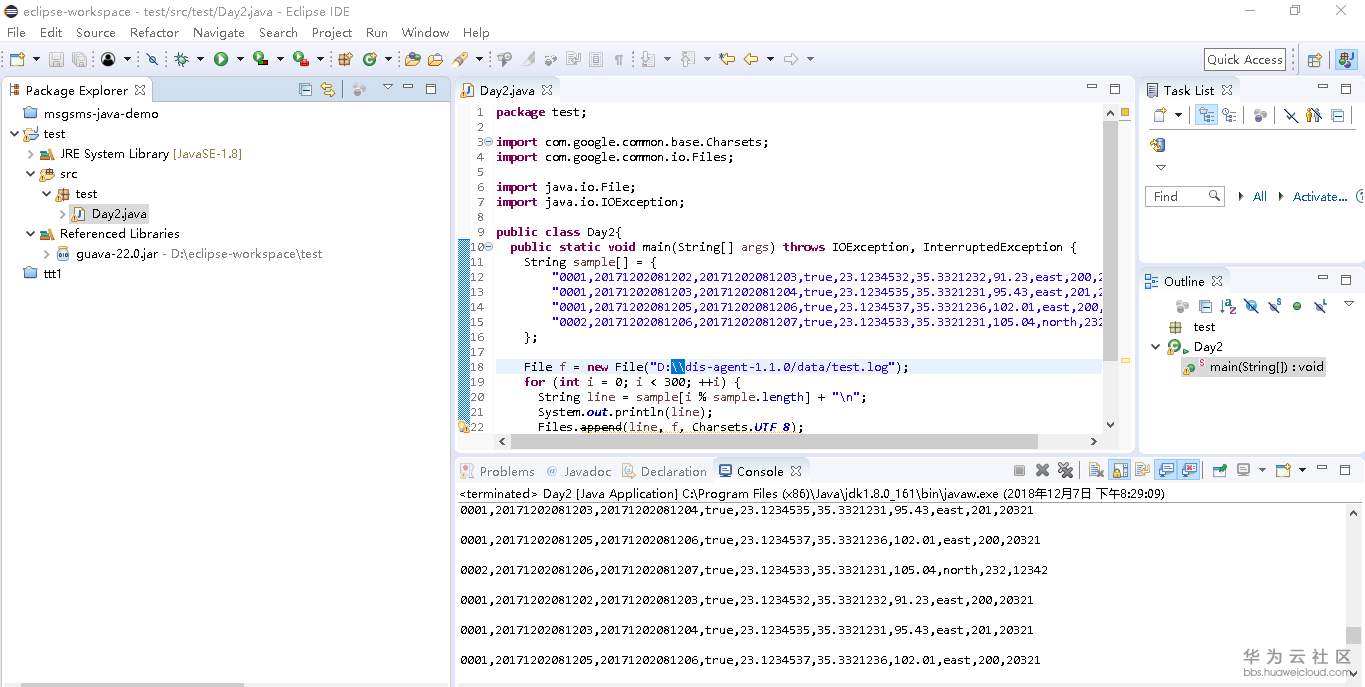Image resolution: width=1365 pixels, height=687 pixels.
Task: Click the New Java Package icon
Action: coord(345,60)
